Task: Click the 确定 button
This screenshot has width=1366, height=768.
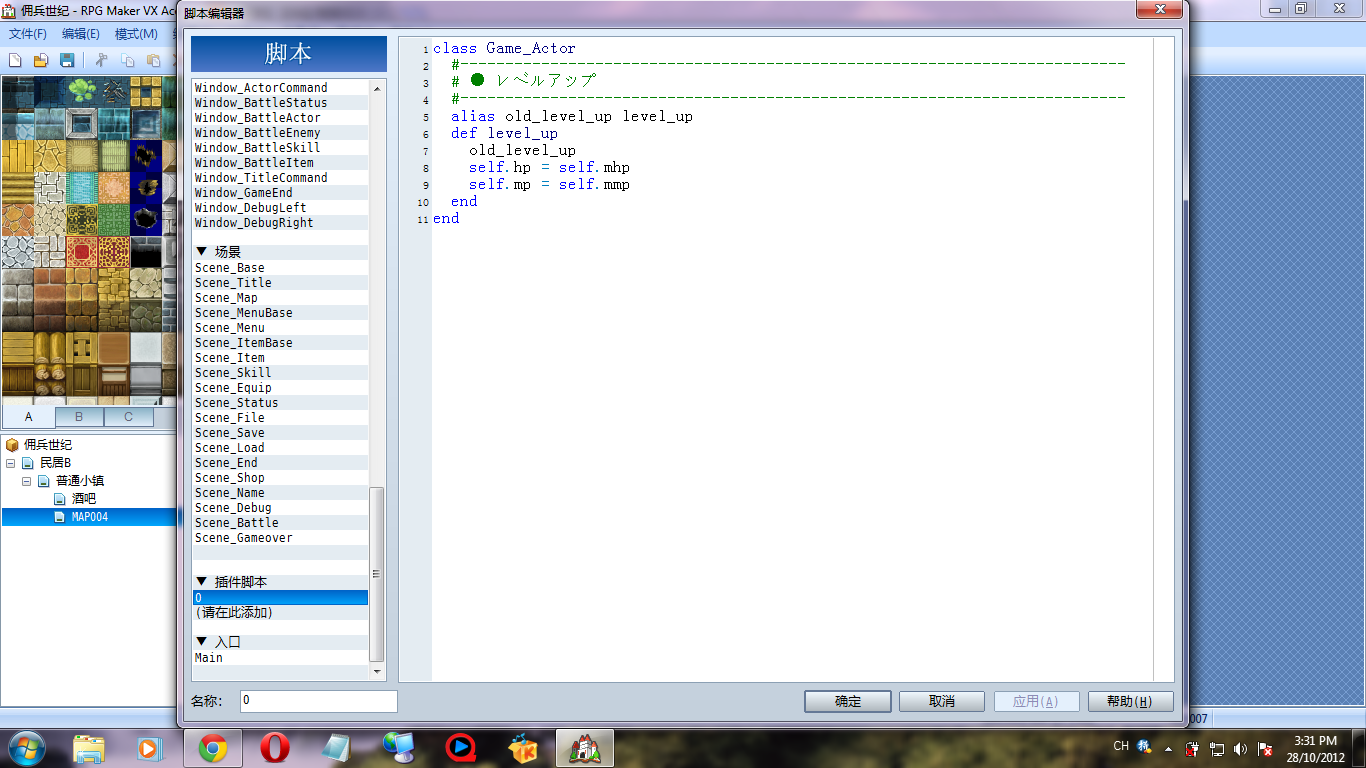Action: coord(847,701)
